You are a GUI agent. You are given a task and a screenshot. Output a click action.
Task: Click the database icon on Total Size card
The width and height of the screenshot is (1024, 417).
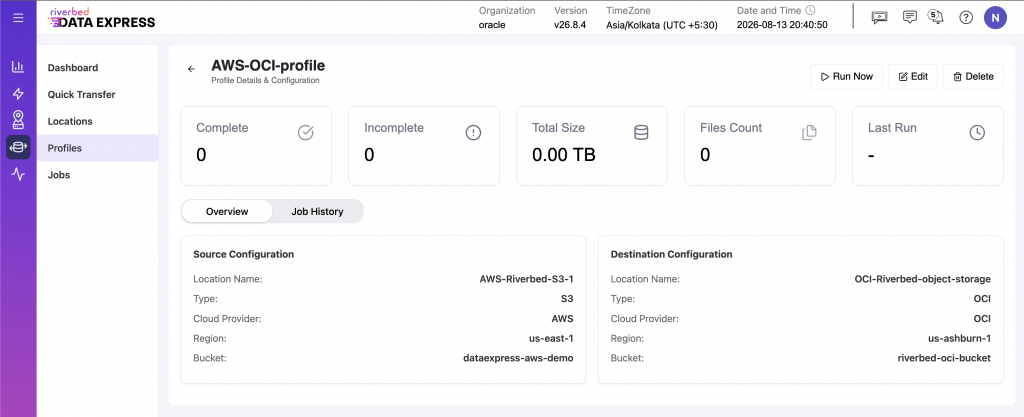point(641,132)
